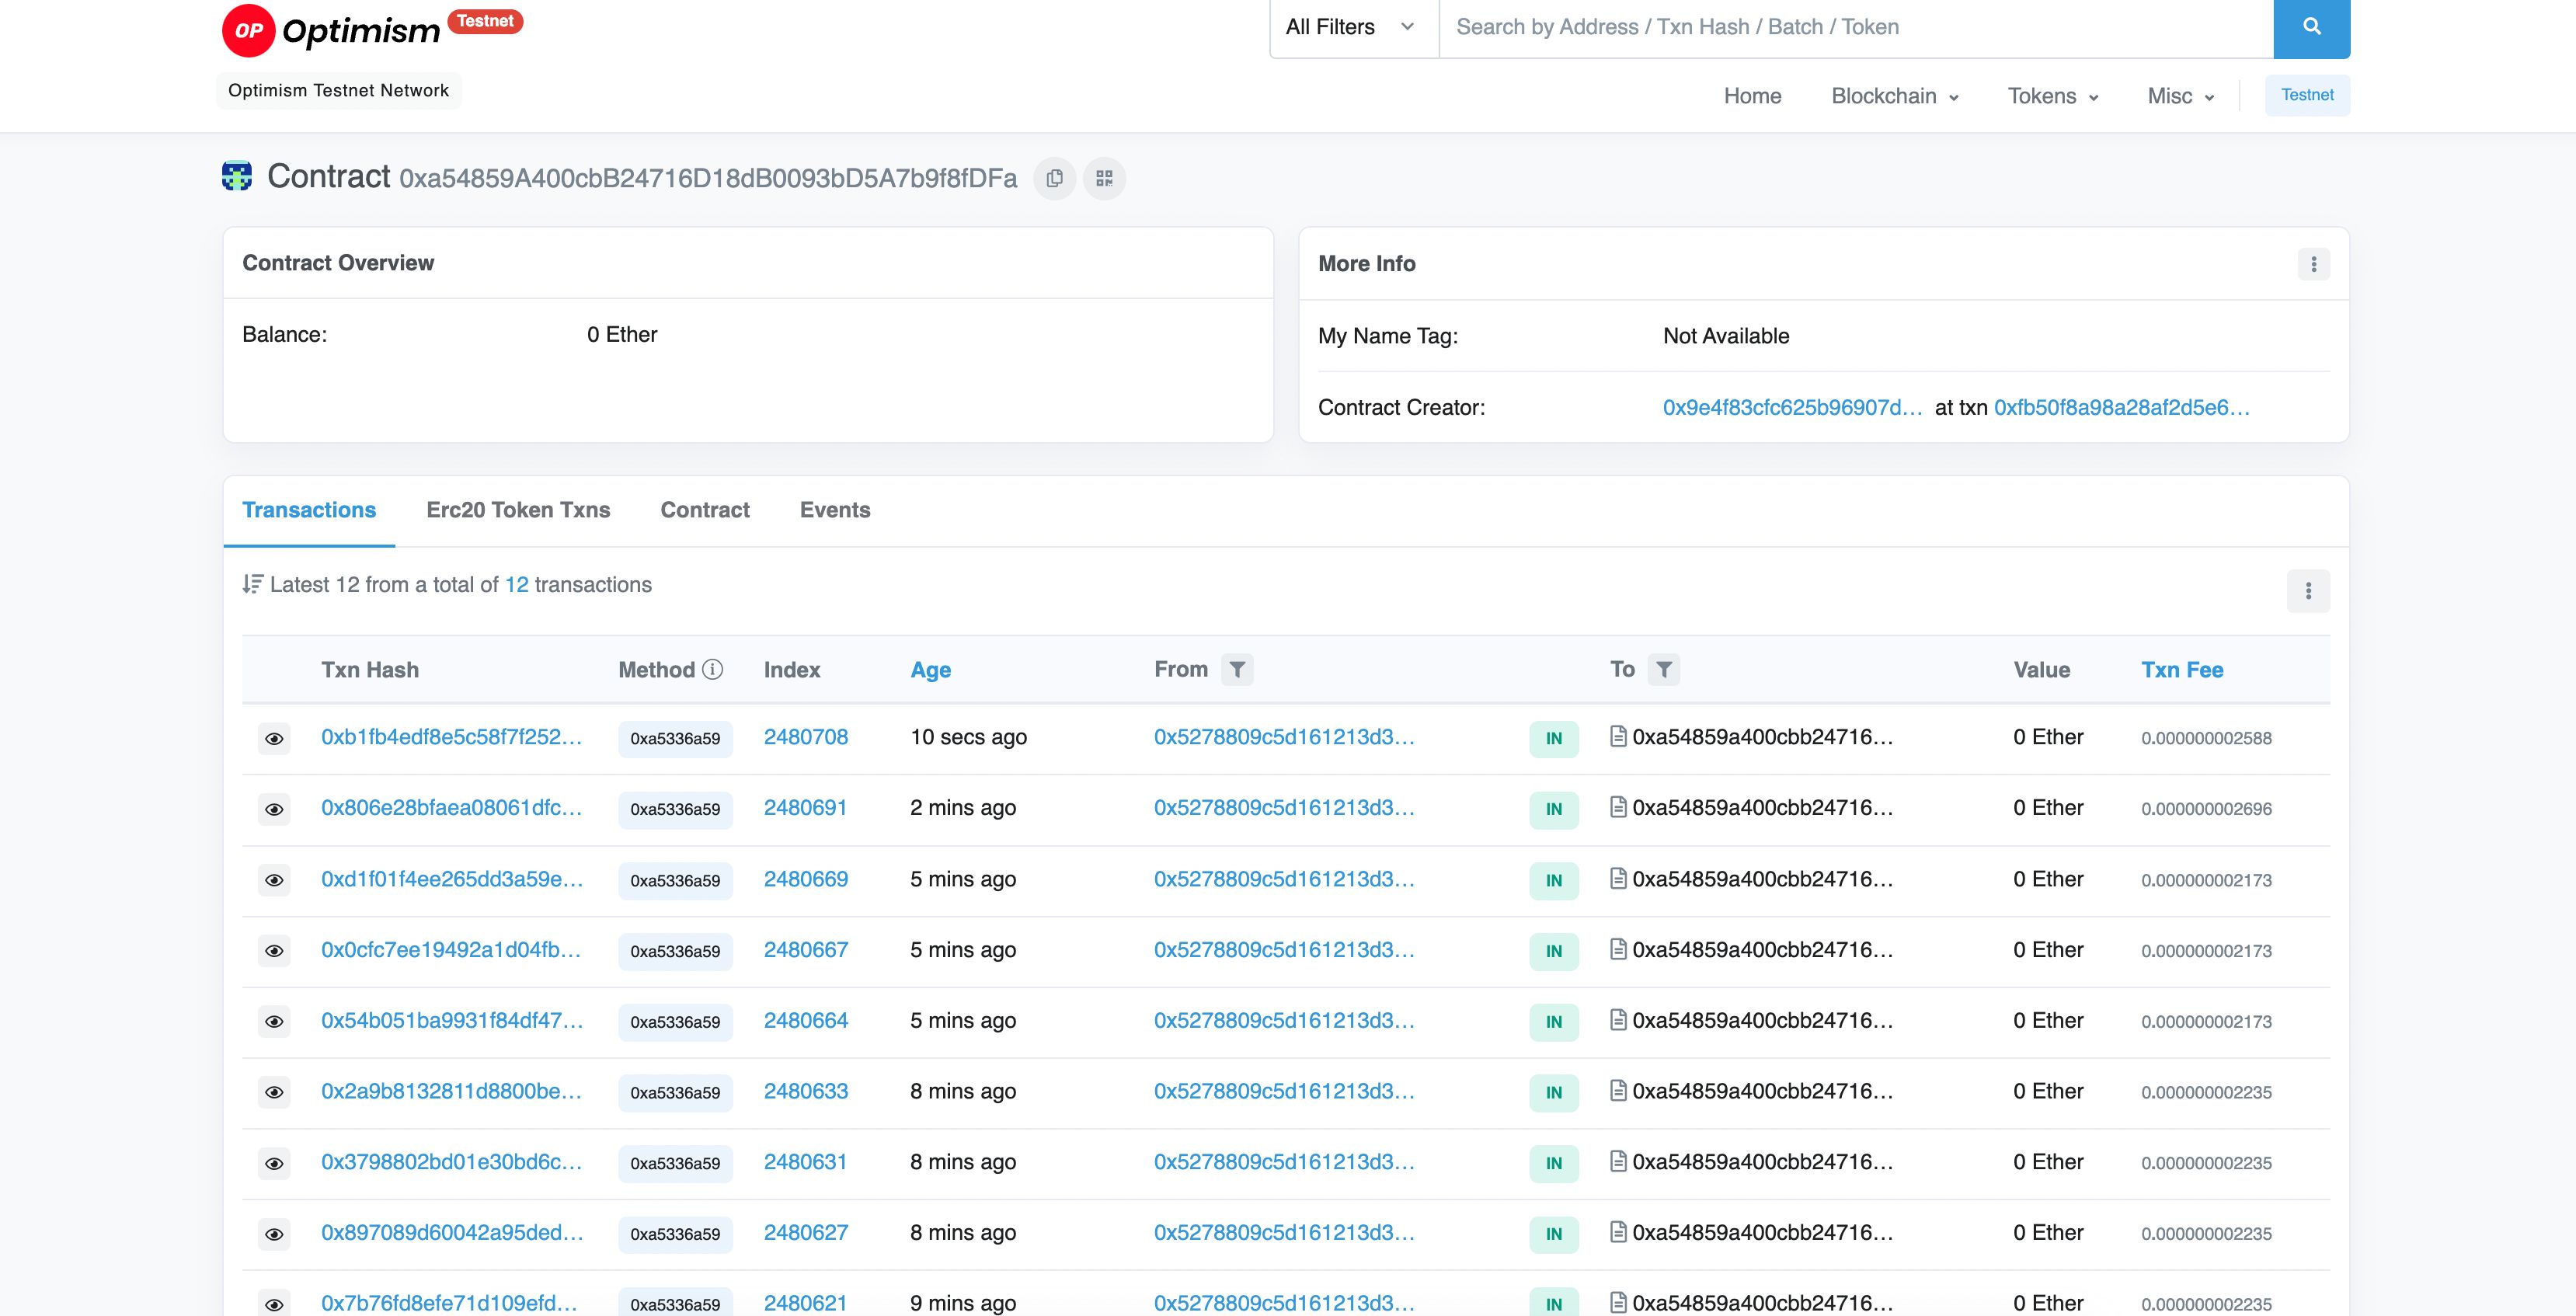
Task: Click contract file icon in 2480627 row
Action: point(1618,1232)
